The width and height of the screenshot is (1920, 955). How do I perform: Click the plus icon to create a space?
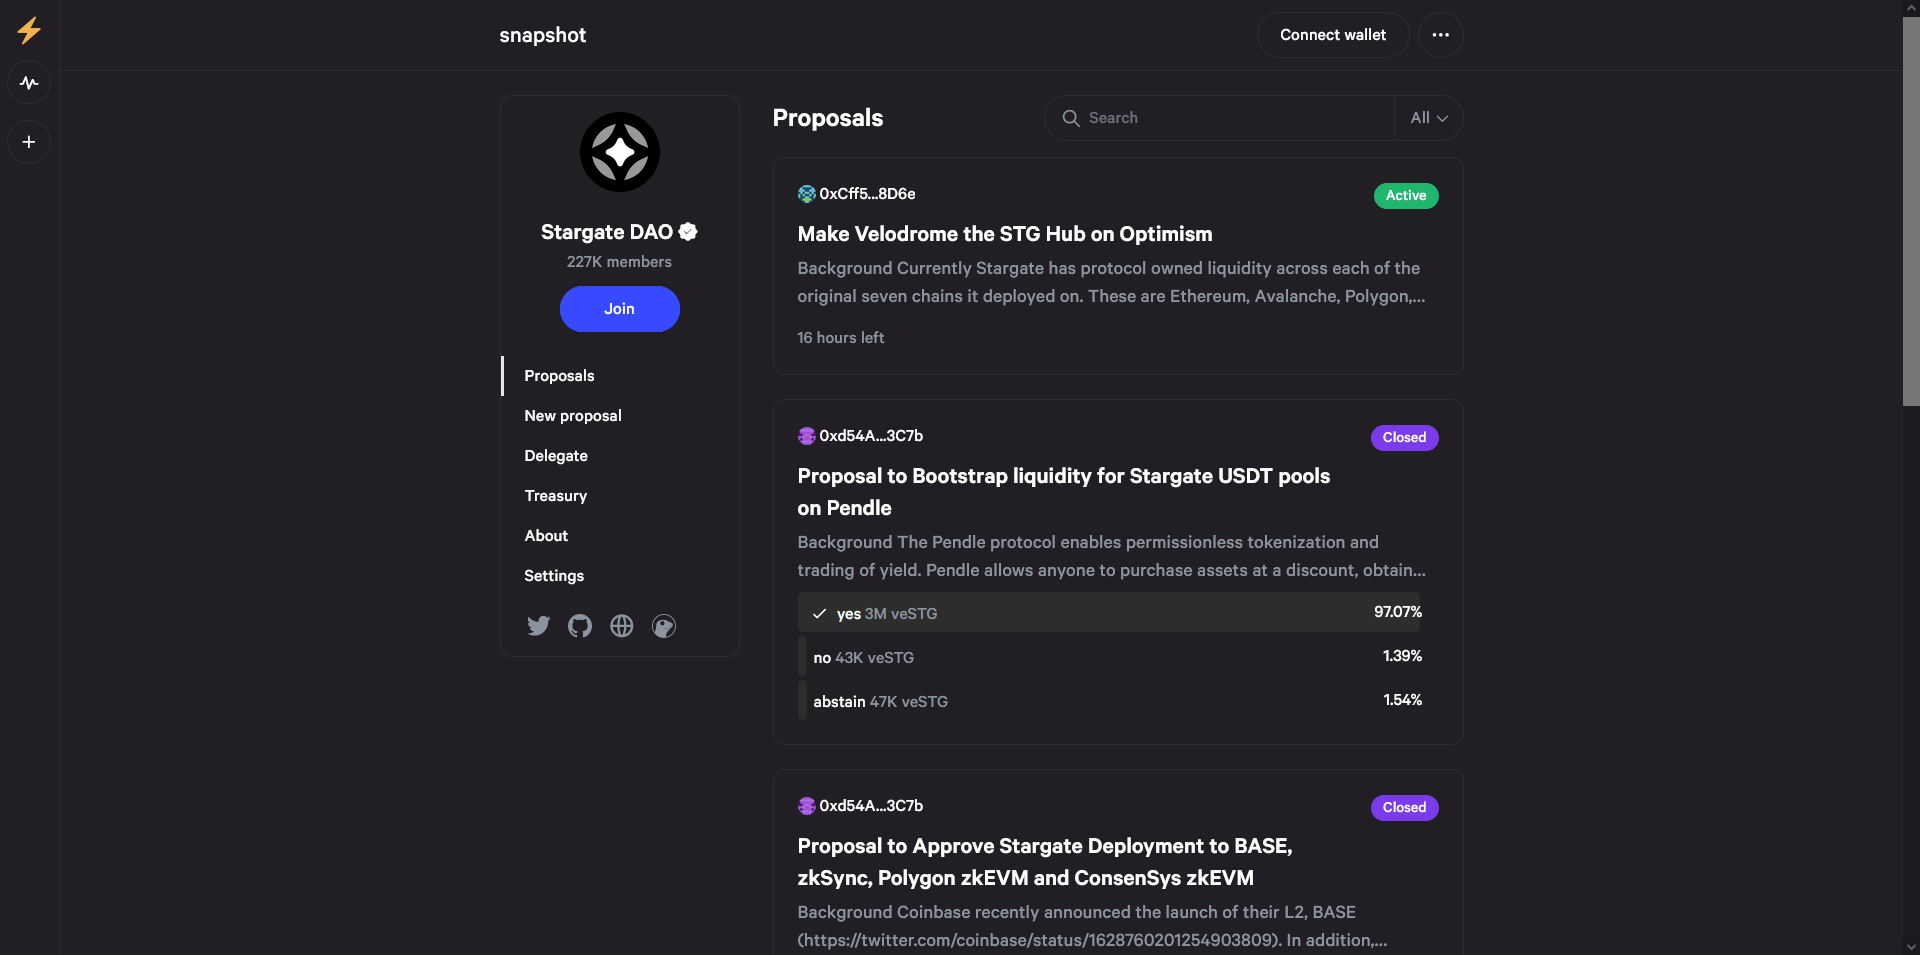point(29,142)
